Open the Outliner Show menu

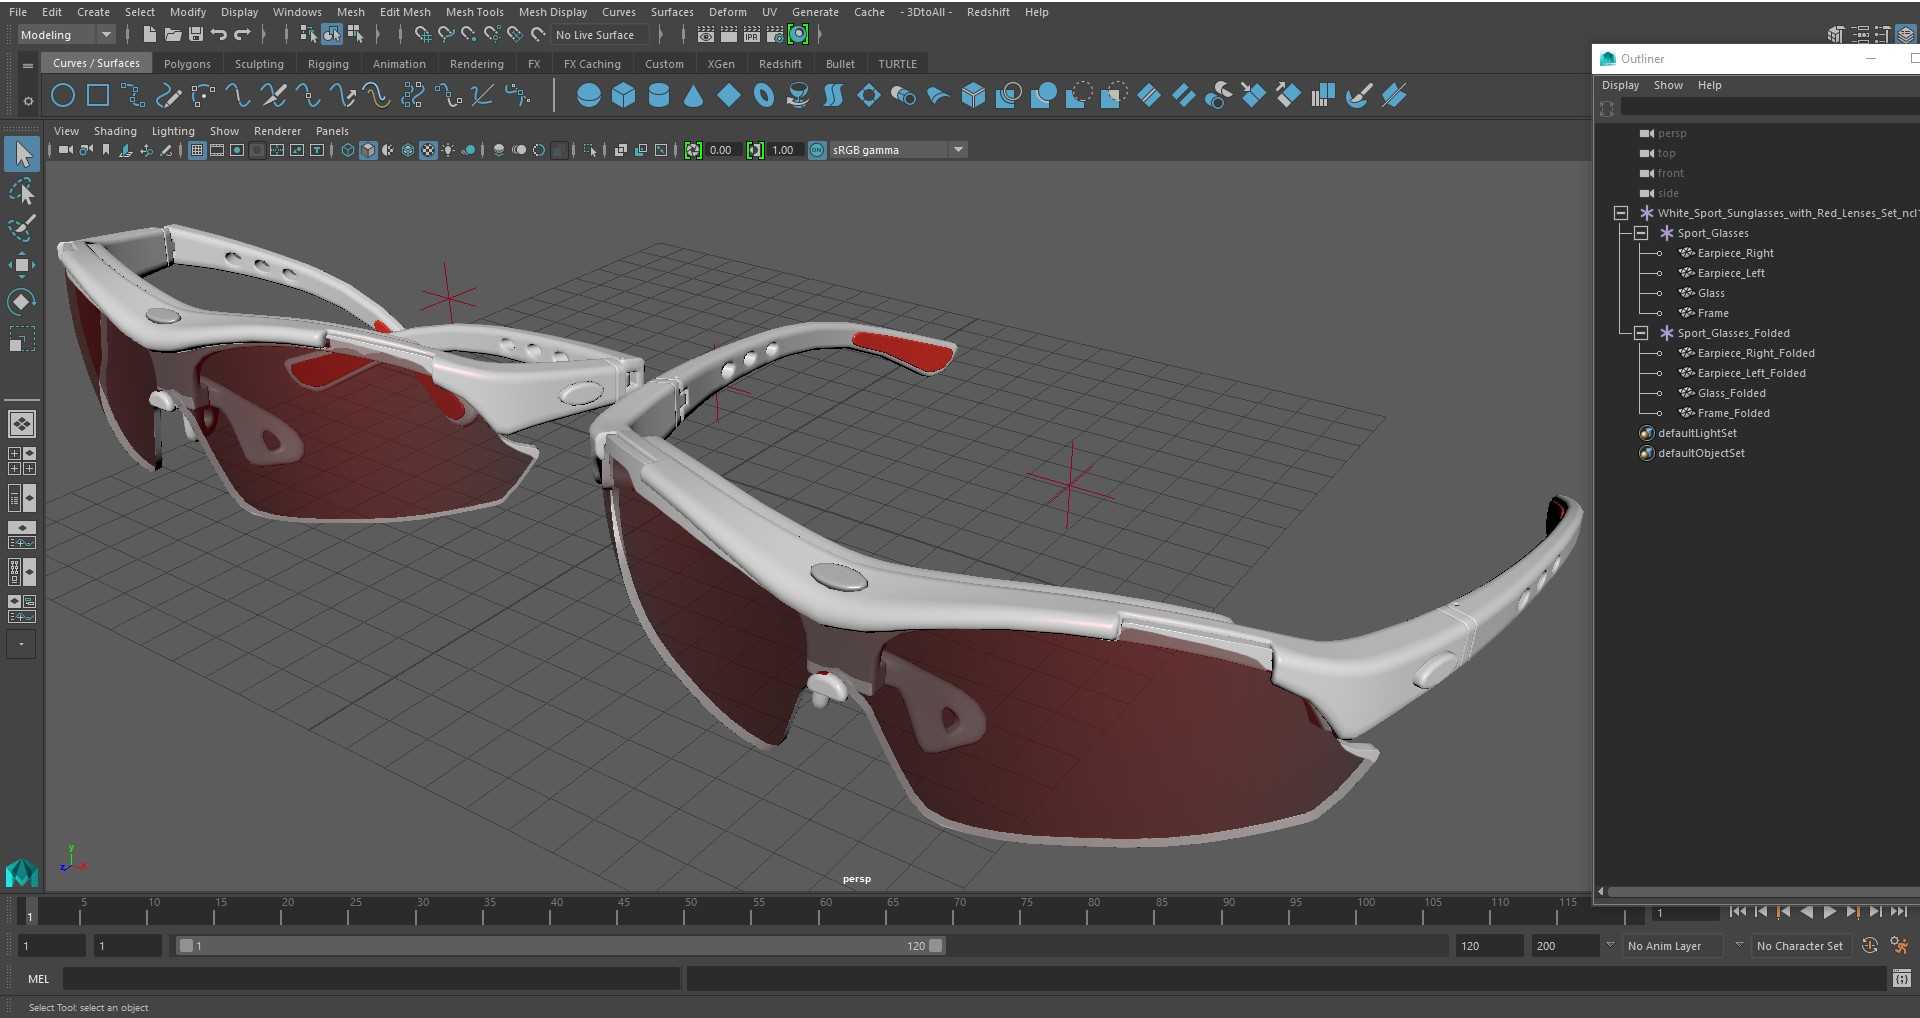[x=1668, y=85]
